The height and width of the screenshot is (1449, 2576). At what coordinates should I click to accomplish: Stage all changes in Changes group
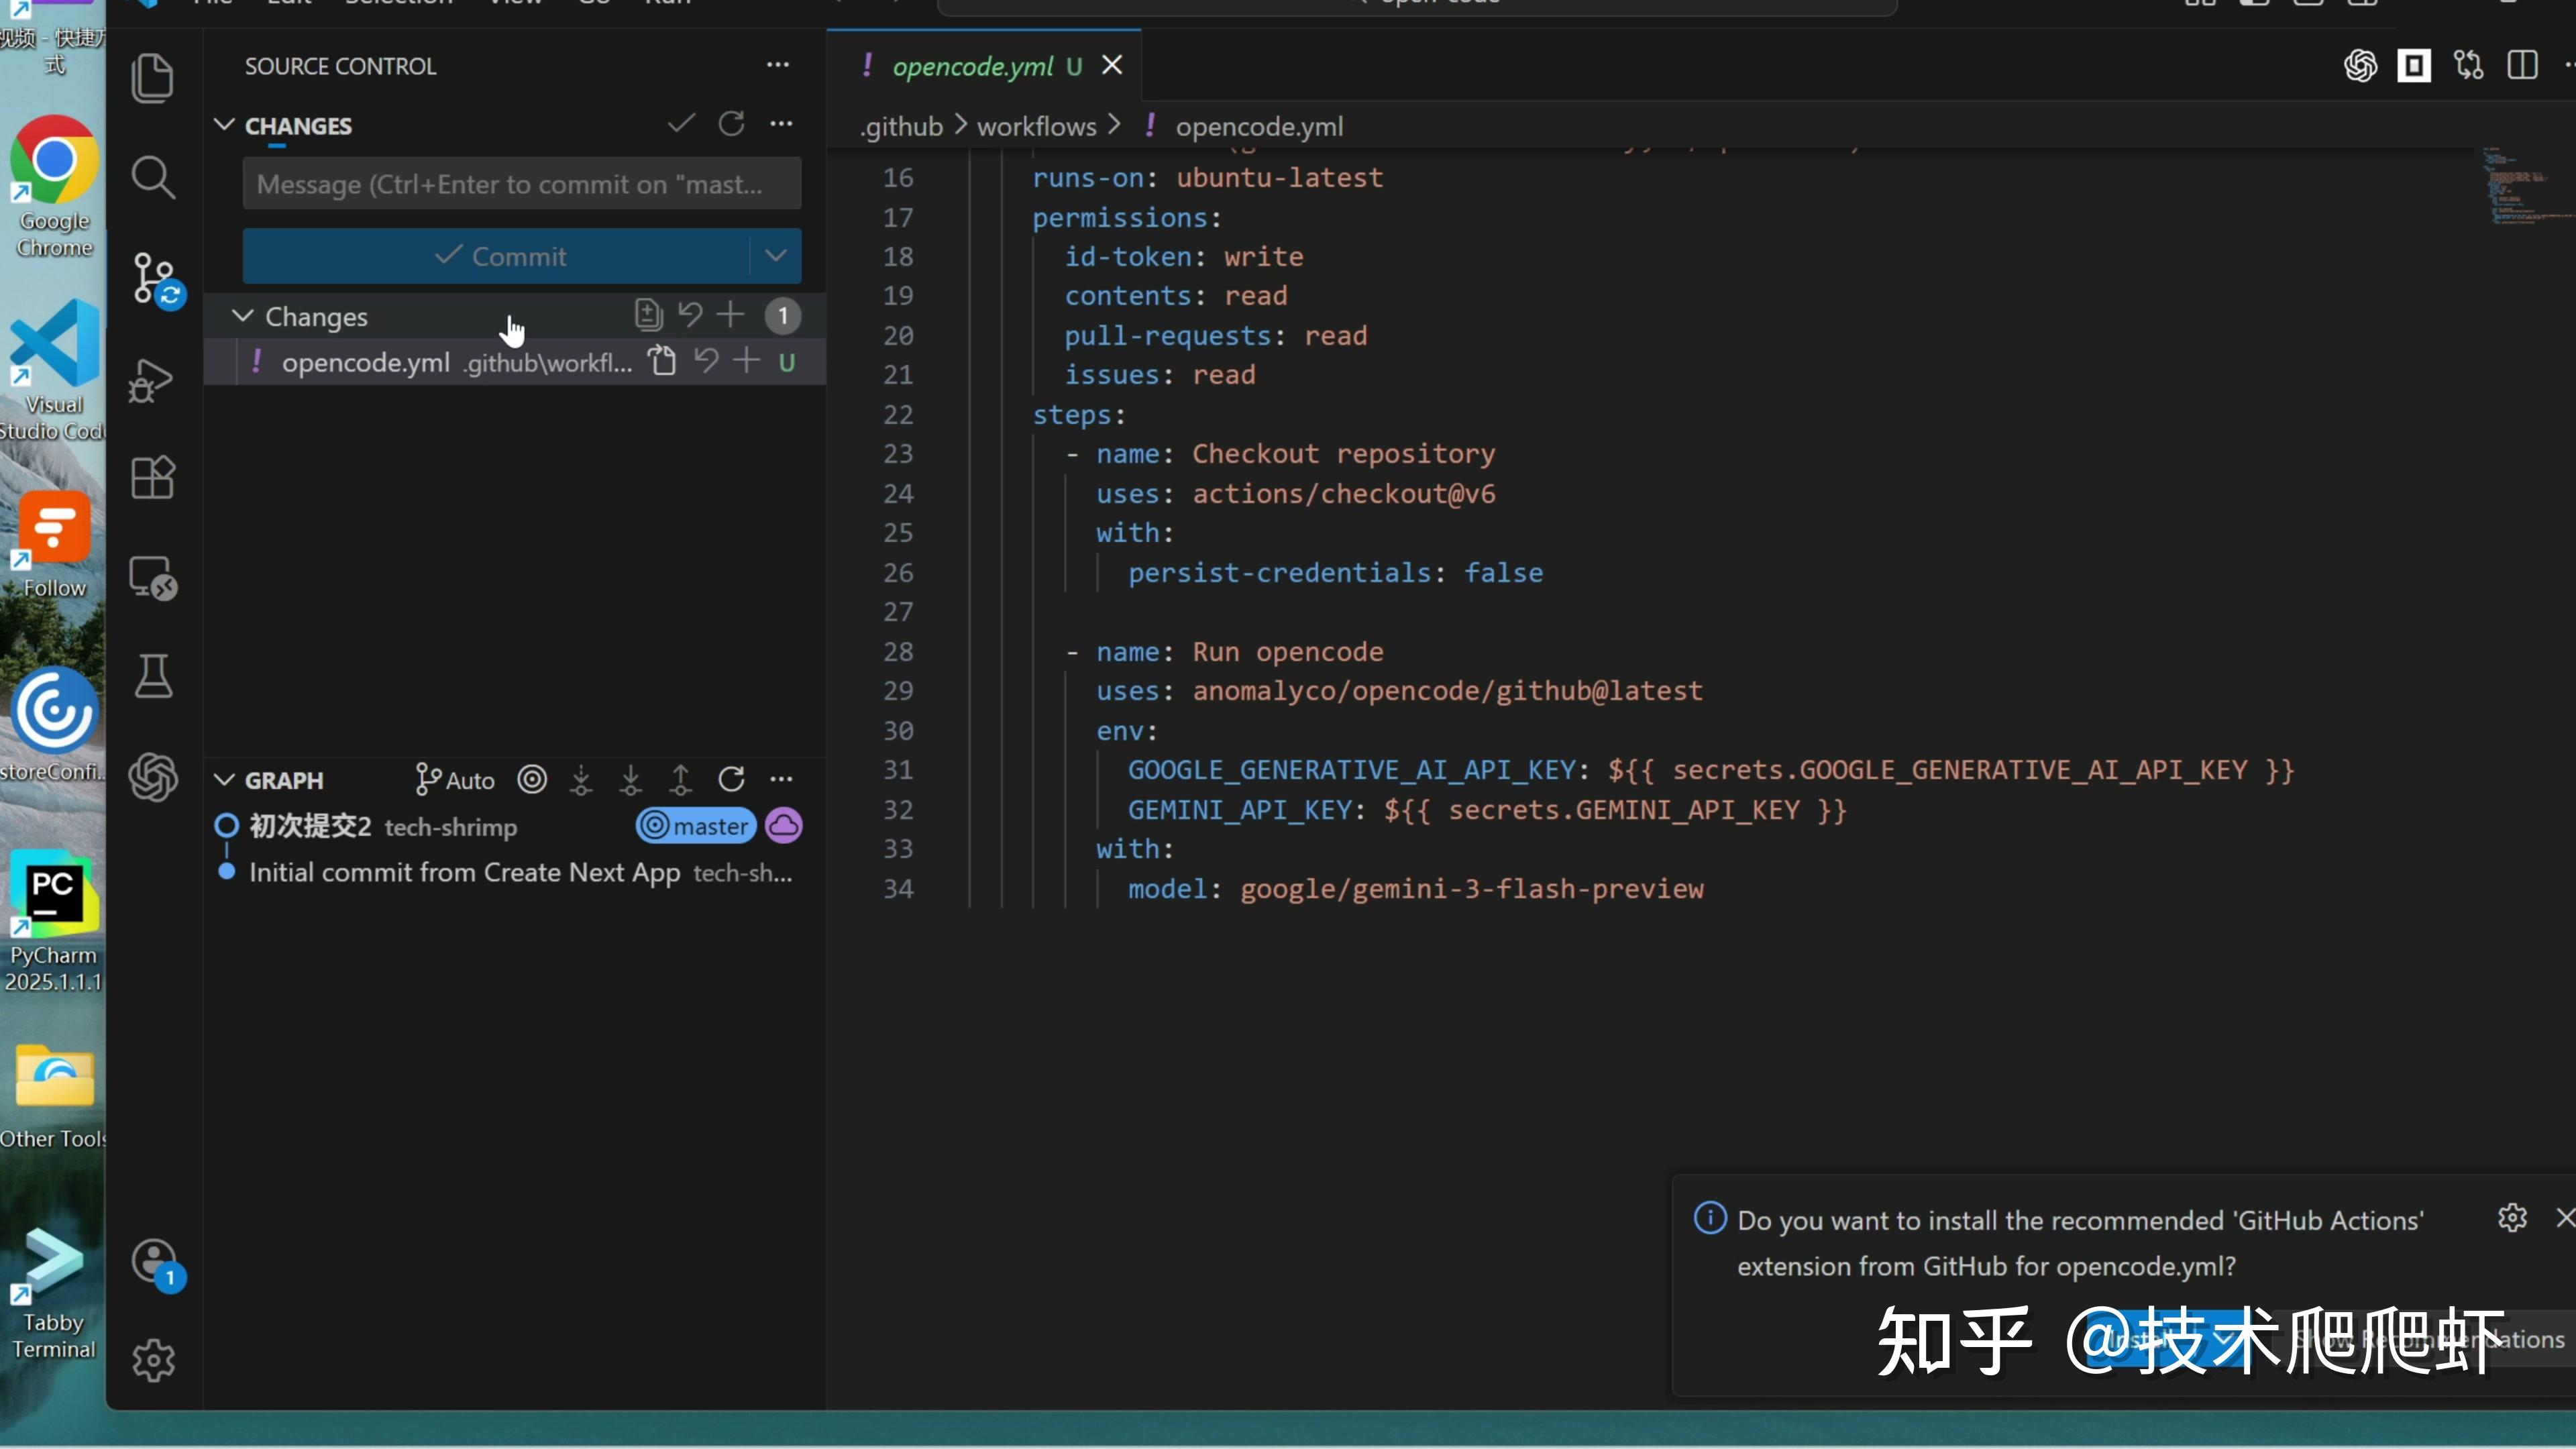pyautogui.click(x=731, y=315)
